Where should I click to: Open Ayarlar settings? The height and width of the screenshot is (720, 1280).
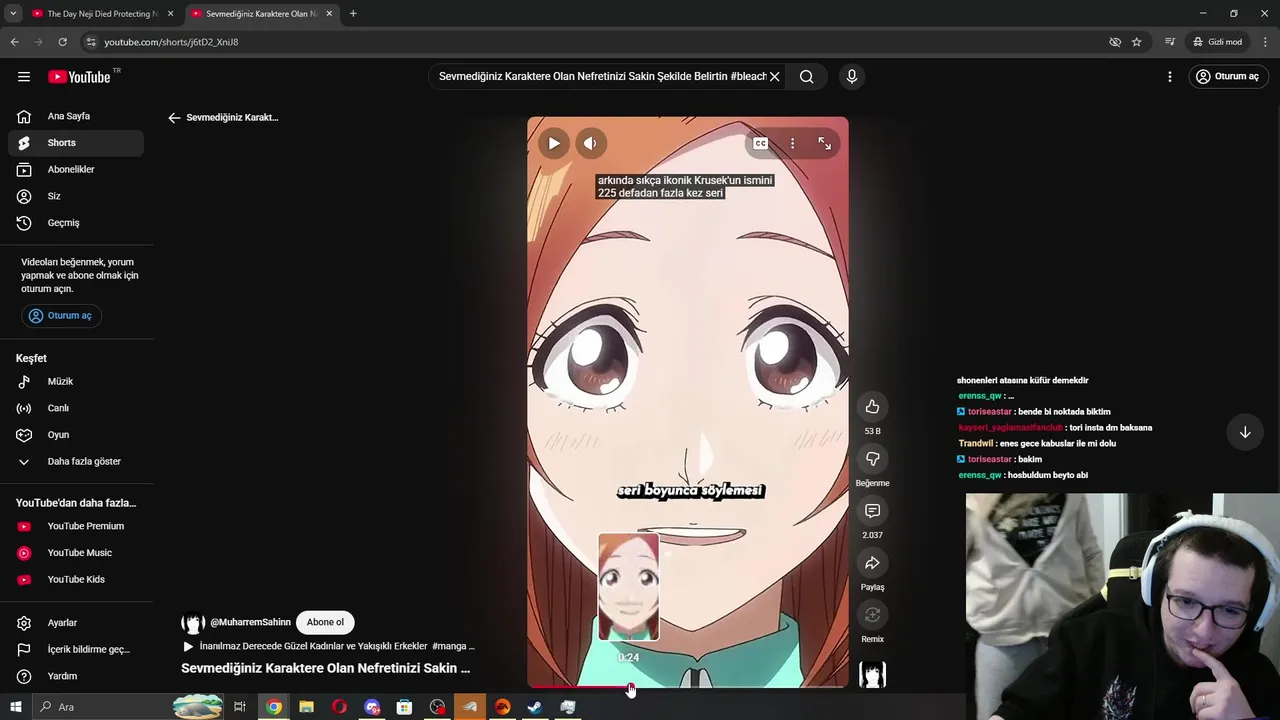tap(76, 623)
